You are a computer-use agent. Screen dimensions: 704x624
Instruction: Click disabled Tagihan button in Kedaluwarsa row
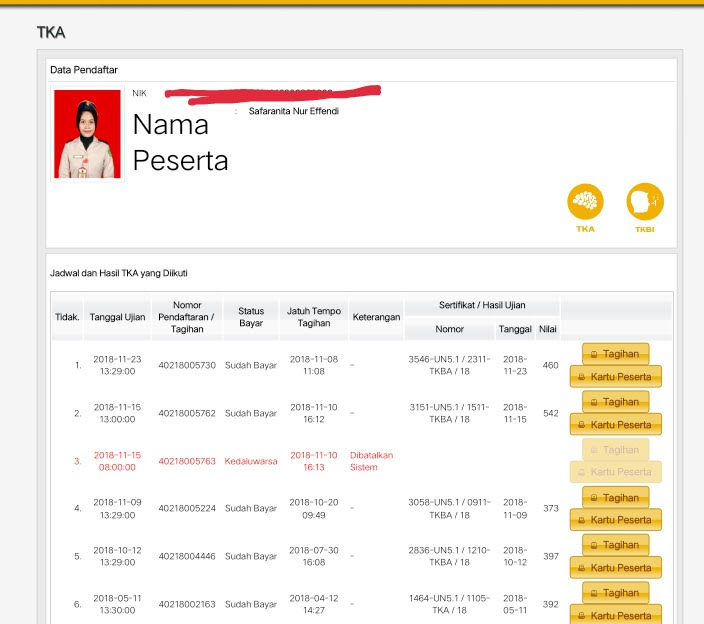616,450
